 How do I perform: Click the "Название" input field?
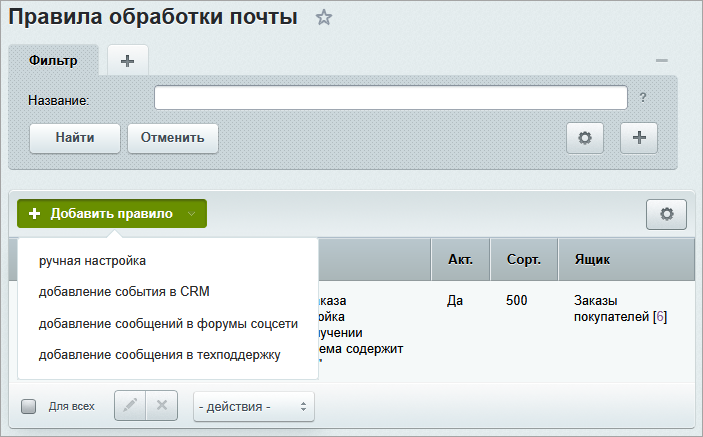tap(390, 98)
